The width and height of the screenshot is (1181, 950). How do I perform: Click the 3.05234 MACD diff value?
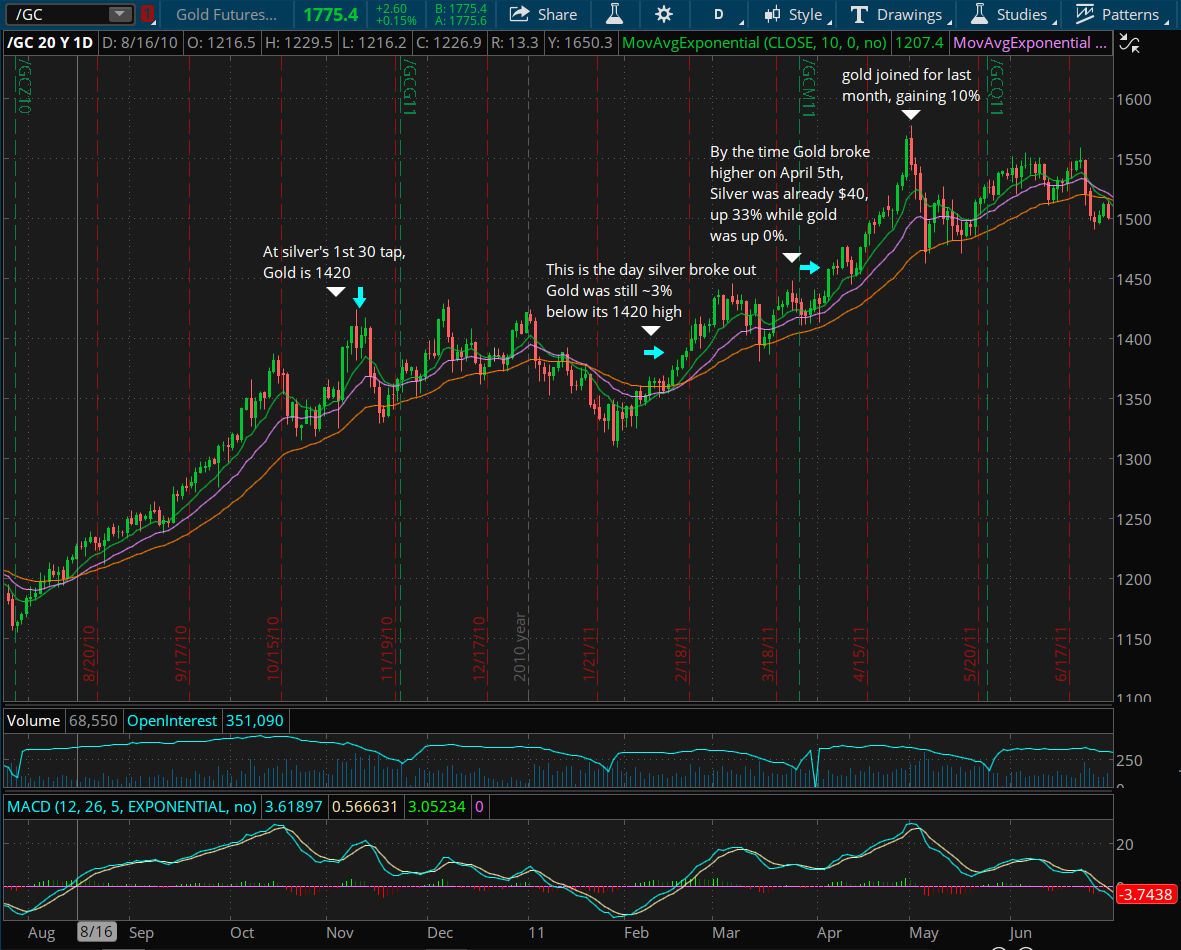[437, 807]
